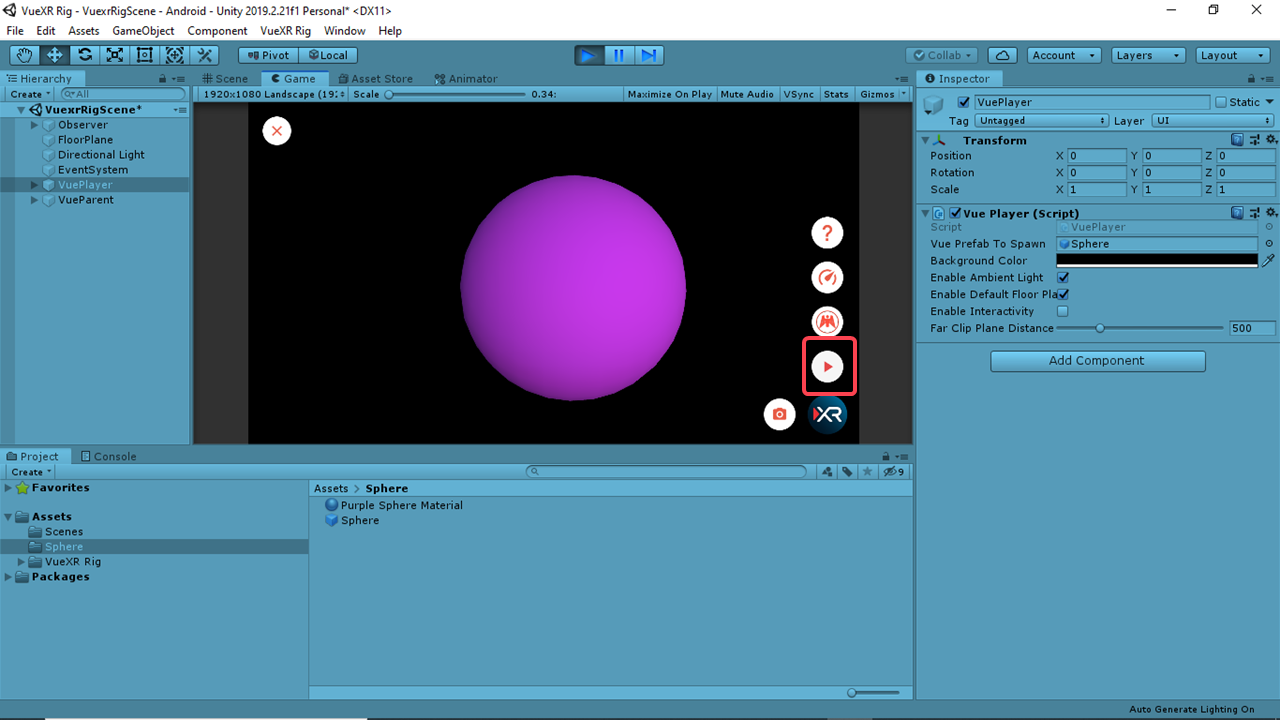Select the Rotate tool icon

(x=85, y=56)
